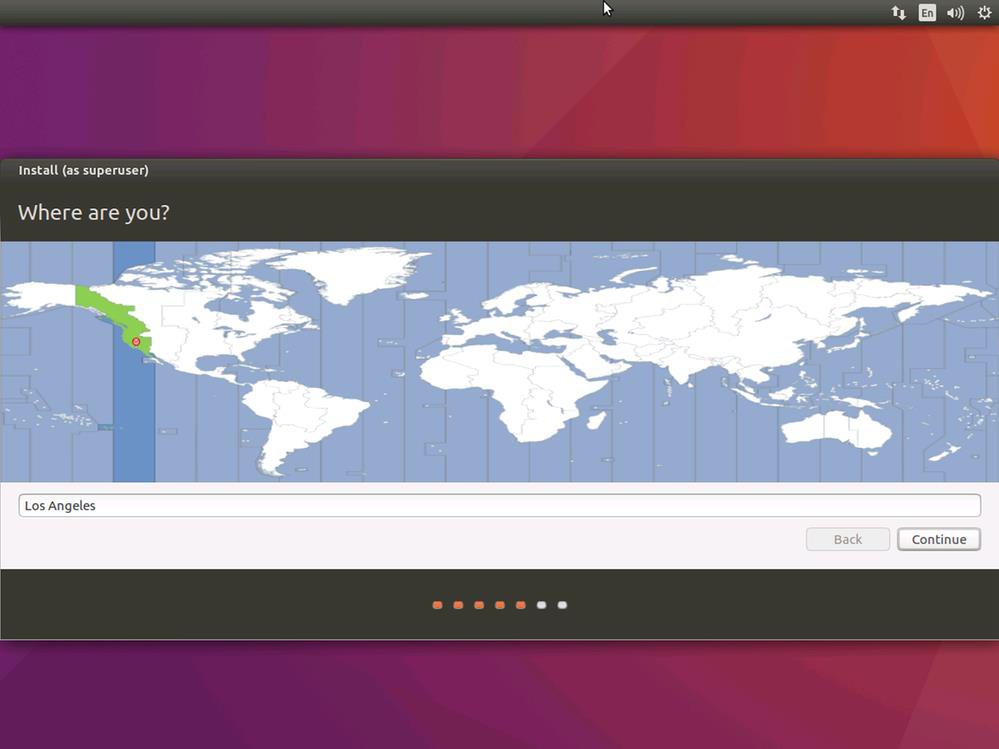Click the Los Angeles location text field
Viewport: 999px width, 749px height.
pos(500,506)
